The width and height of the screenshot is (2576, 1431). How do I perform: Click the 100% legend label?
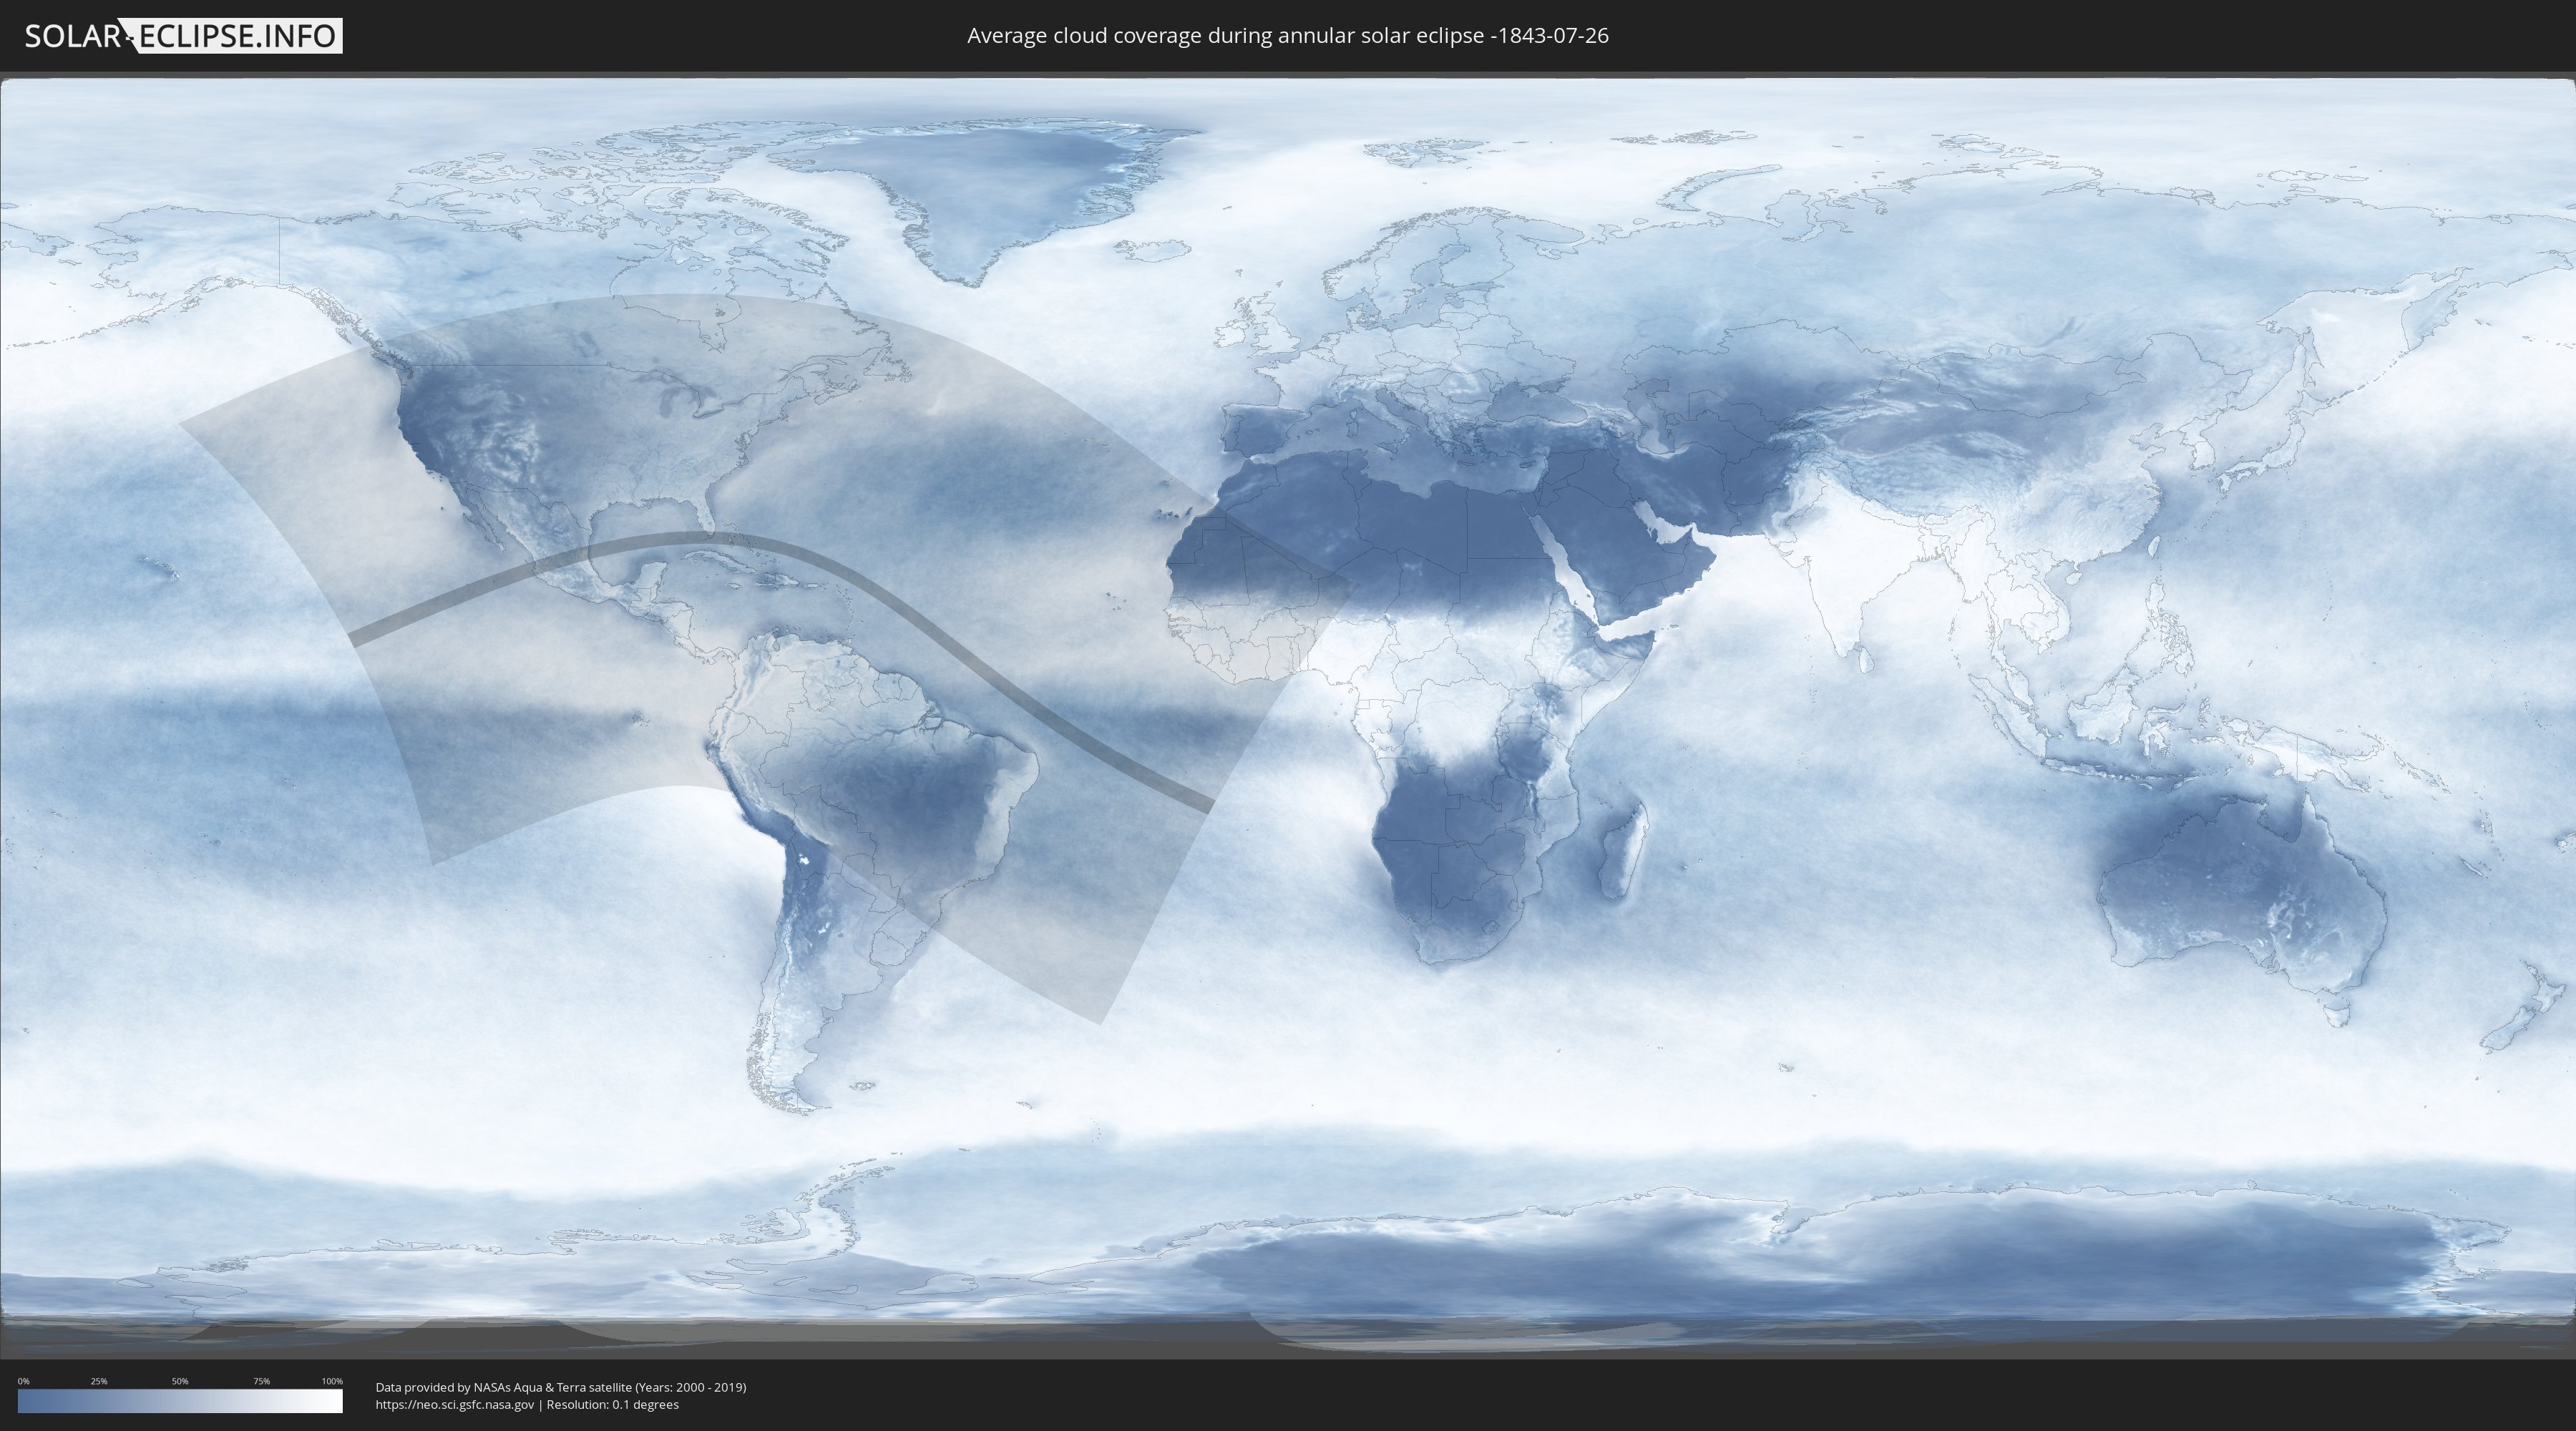pyautogui.click(x=332, y=1381)
